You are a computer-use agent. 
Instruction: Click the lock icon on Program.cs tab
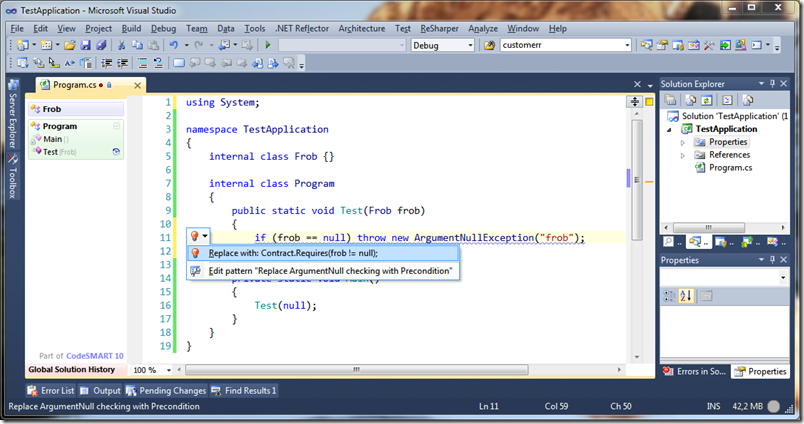click(109, 85)
